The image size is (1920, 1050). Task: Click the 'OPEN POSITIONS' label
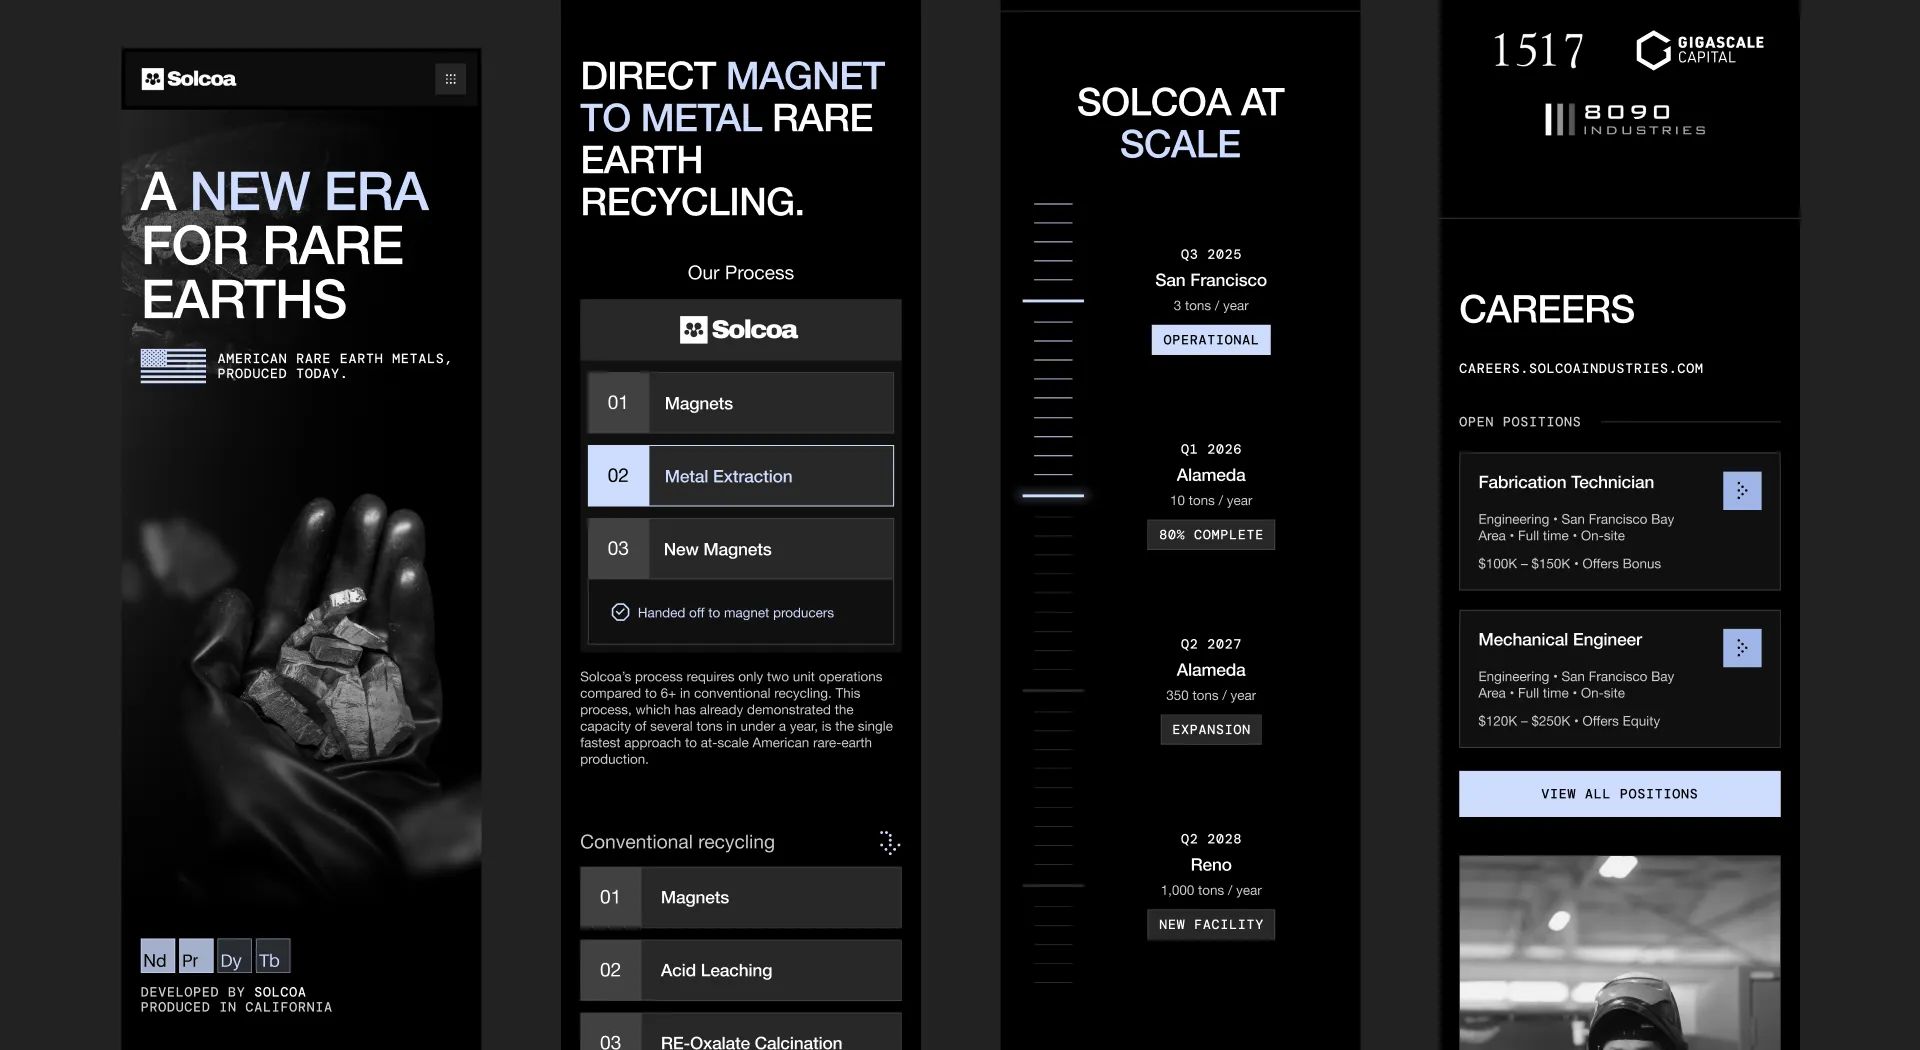click(1519, 422)
